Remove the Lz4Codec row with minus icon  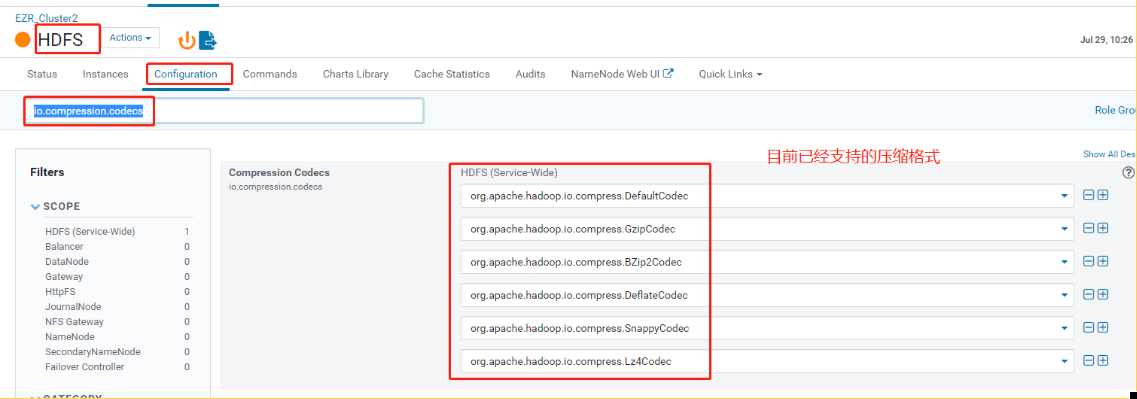click(x=1088, y=360)
